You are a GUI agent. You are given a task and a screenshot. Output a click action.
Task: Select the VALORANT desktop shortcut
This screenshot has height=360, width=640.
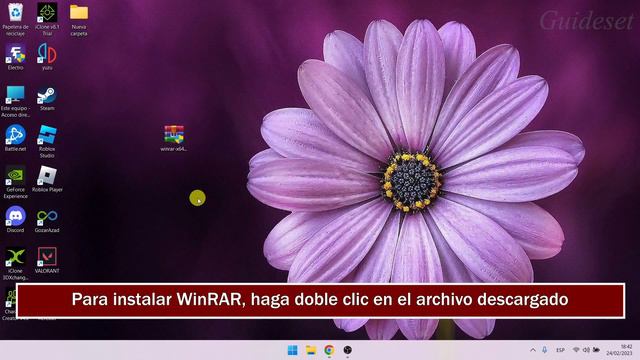[x=47, y=260]
